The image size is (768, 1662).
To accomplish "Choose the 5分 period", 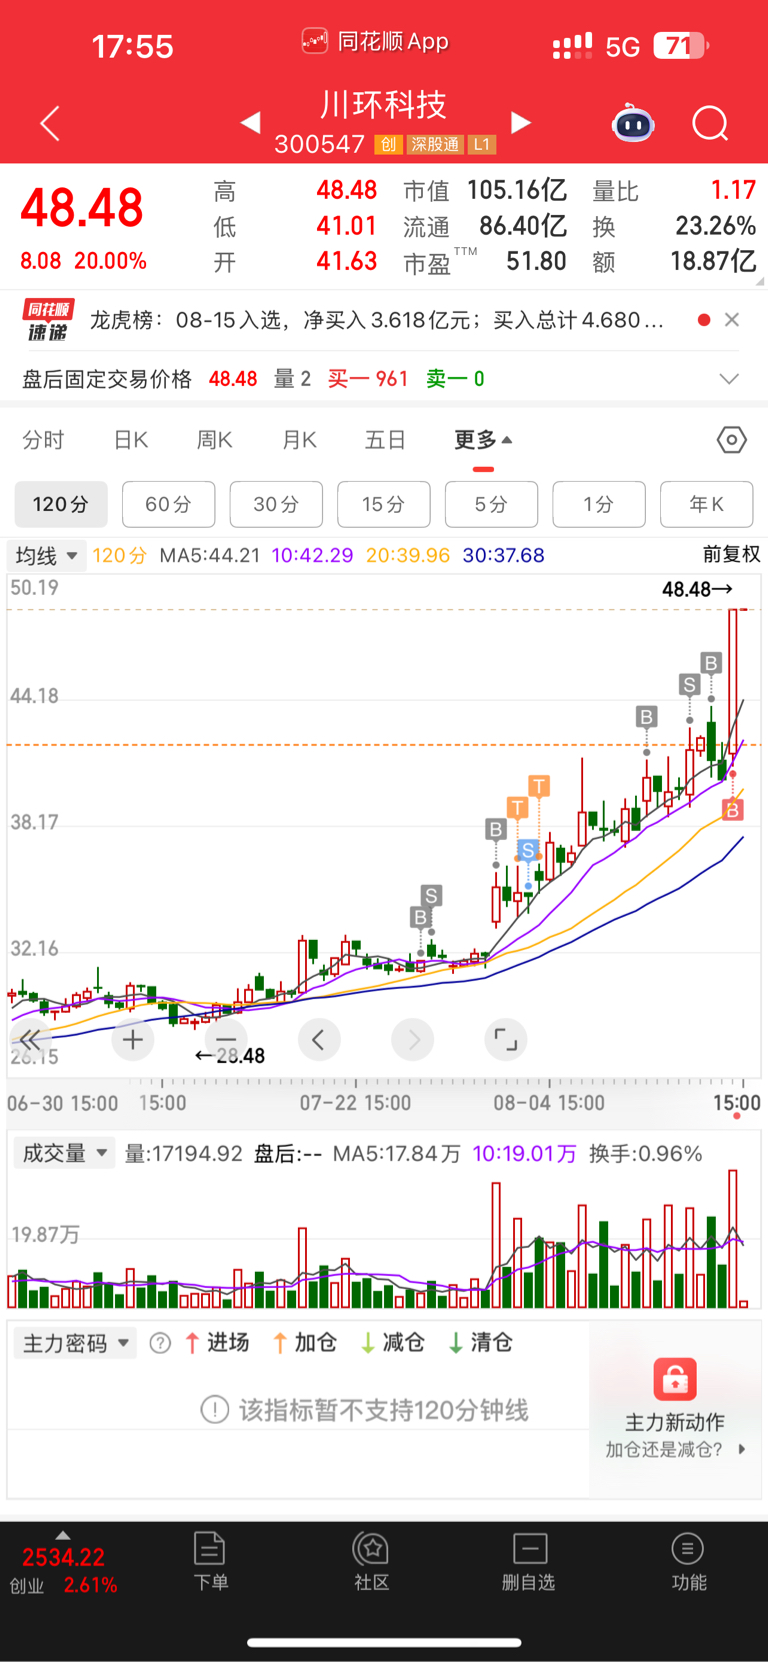I will (491, 504).
